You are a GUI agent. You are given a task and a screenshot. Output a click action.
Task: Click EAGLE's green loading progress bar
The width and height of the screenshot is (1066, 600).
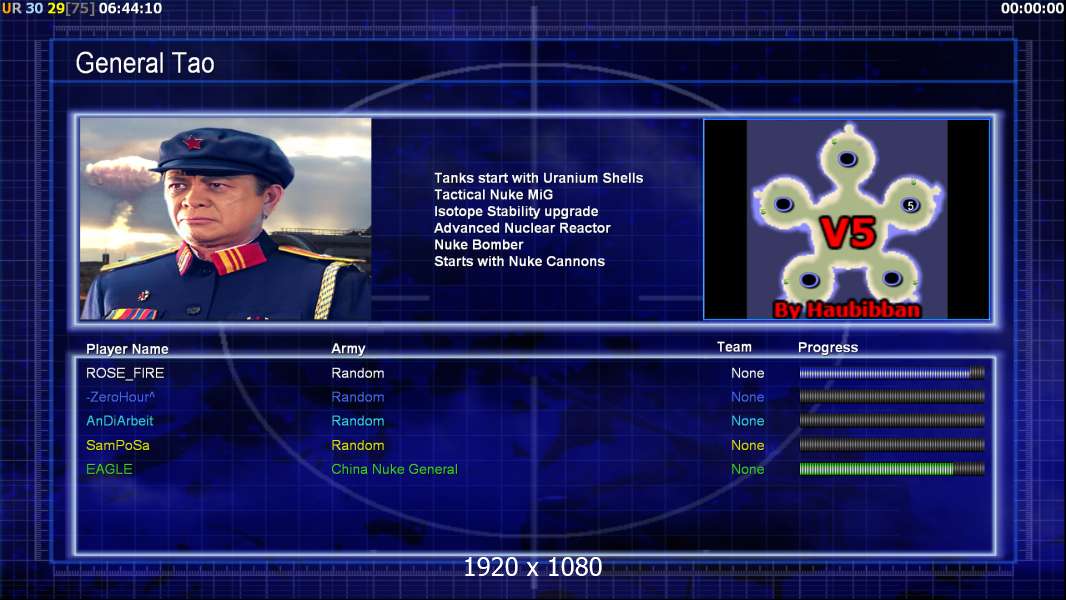pos(892,469)
